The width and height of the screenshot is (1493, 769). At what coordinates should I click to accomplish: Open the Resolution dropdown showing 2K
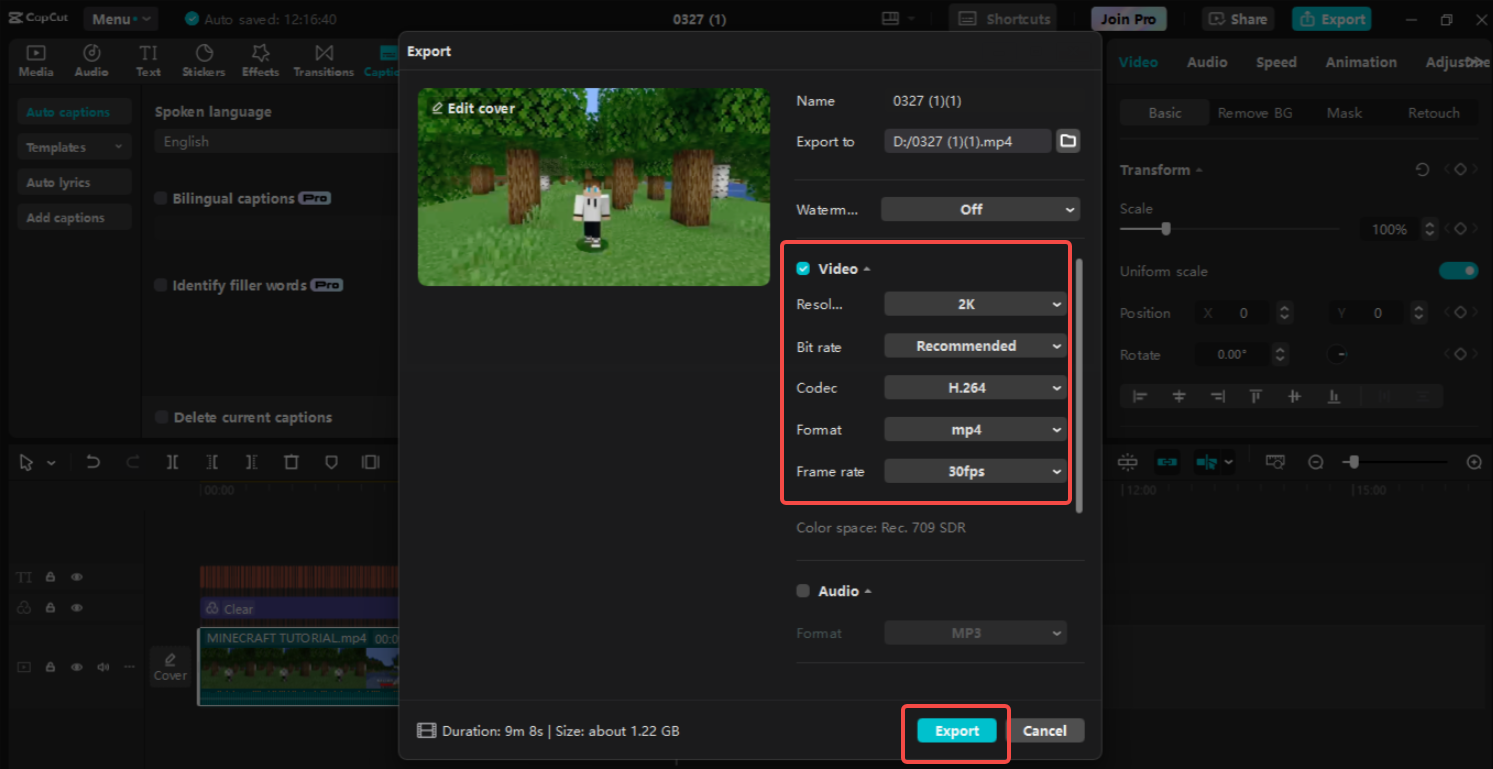[x=975, y=303]
